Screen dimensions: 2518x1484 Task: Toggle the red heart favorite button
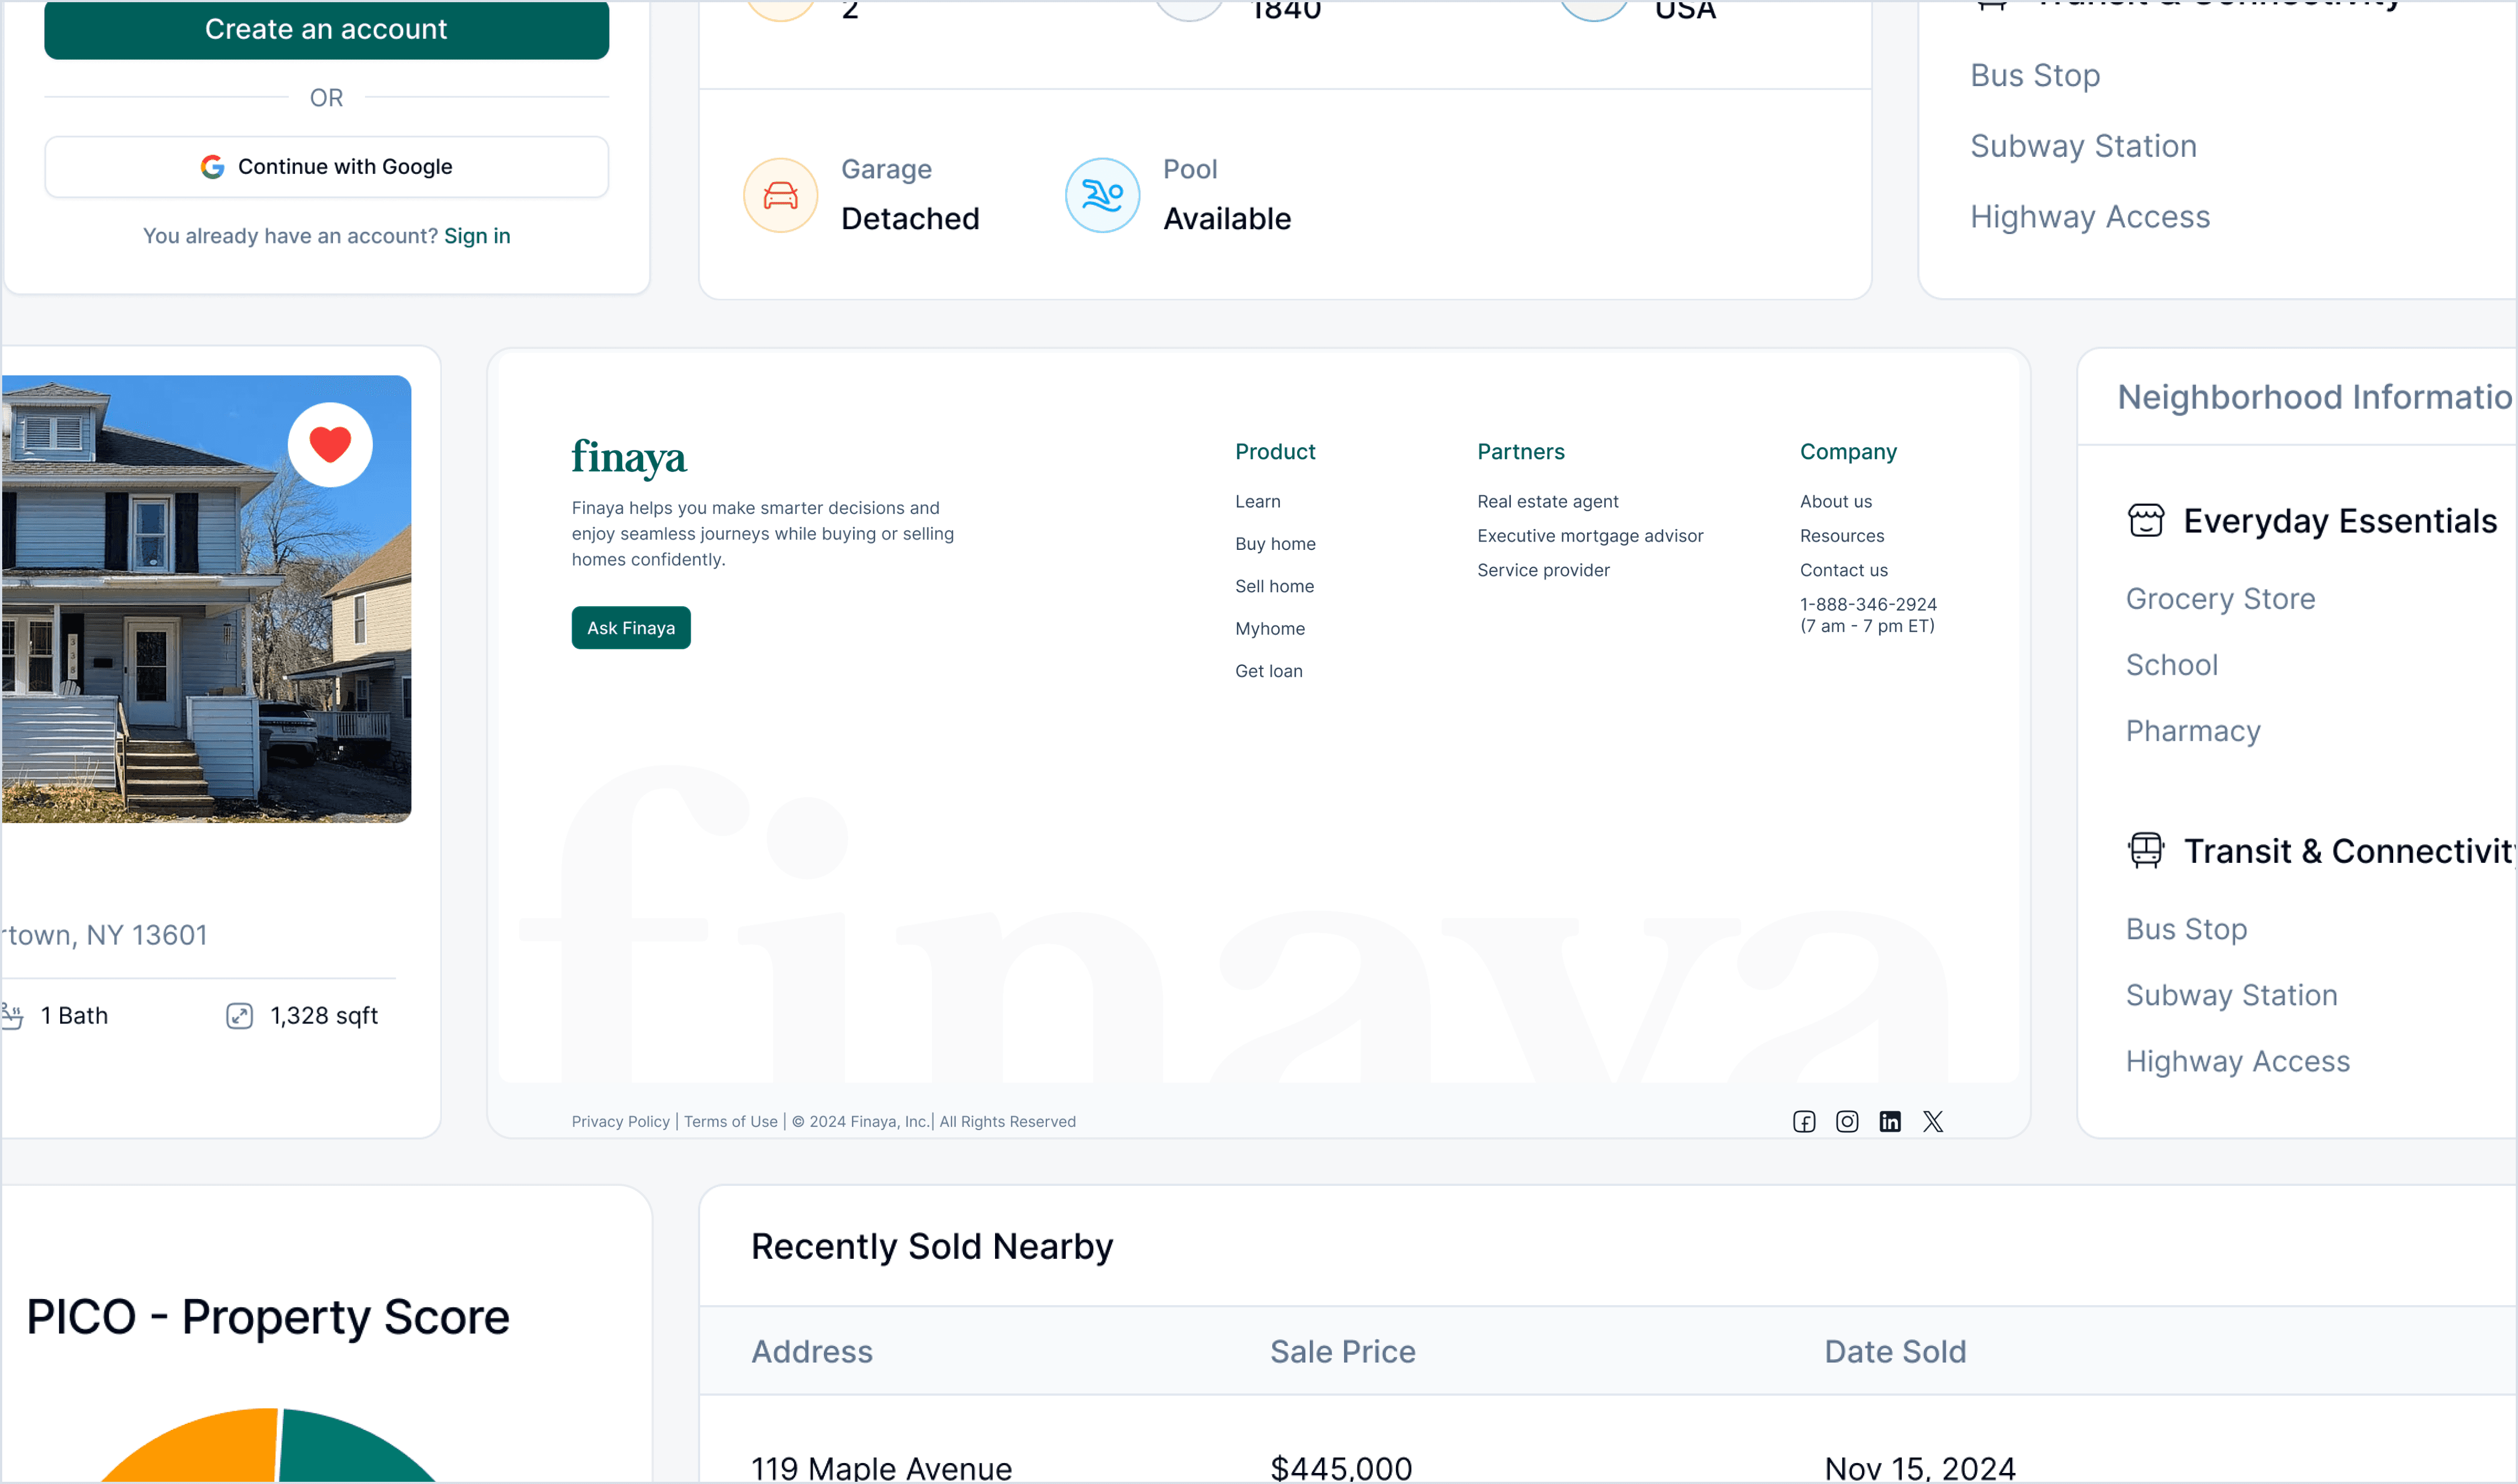(x=330, y=444)
